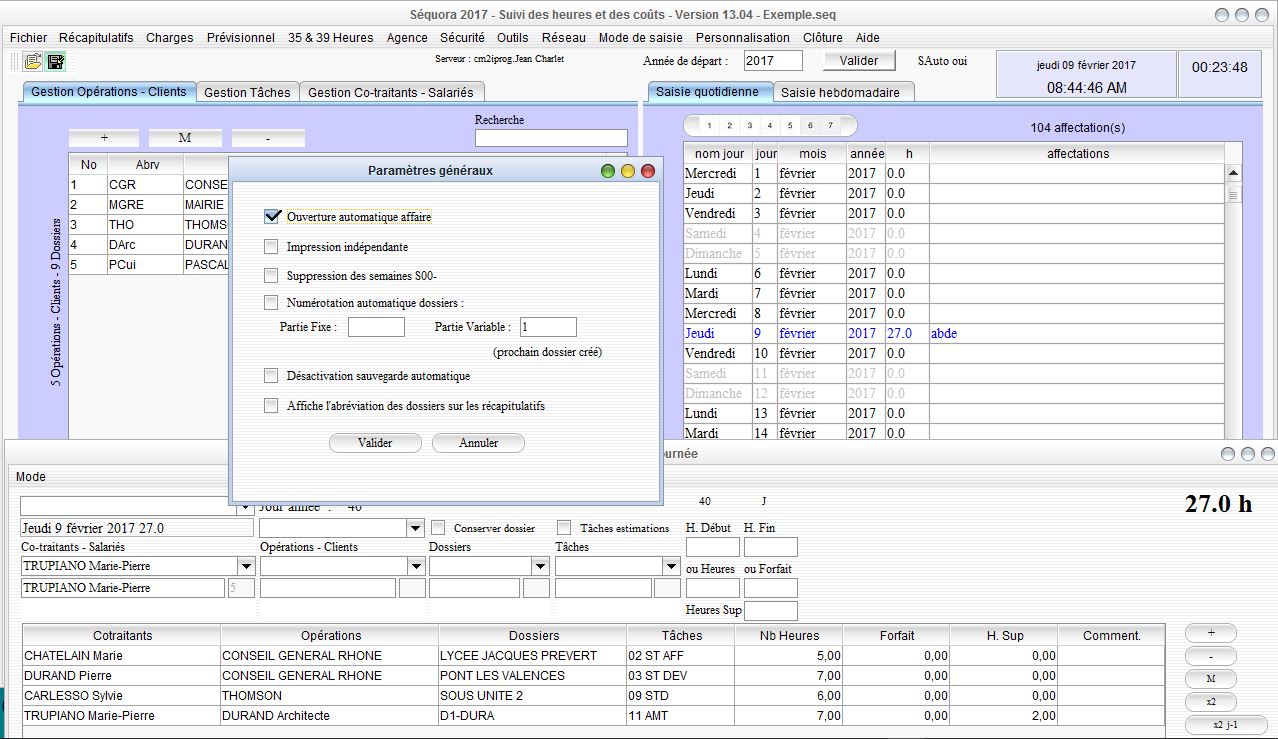The width and height of the screenshot is (1278, 739).
Task: Click Valider in the Paramètres généraux dialog
Action: point(375,442)
